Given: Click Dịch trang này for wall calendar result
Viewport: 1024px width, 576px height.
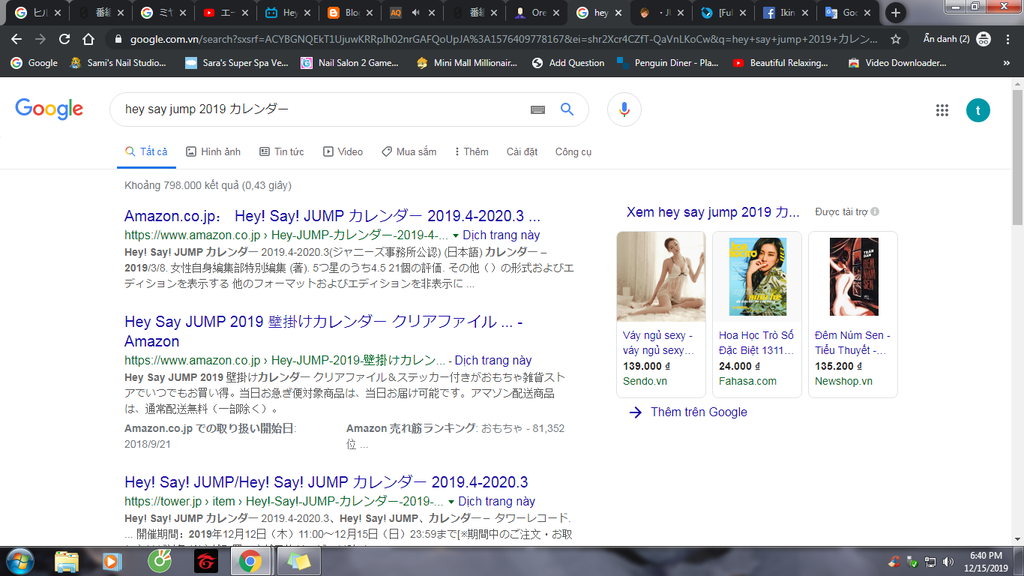Looking at the screenshot, I should [x=493, y=360].
